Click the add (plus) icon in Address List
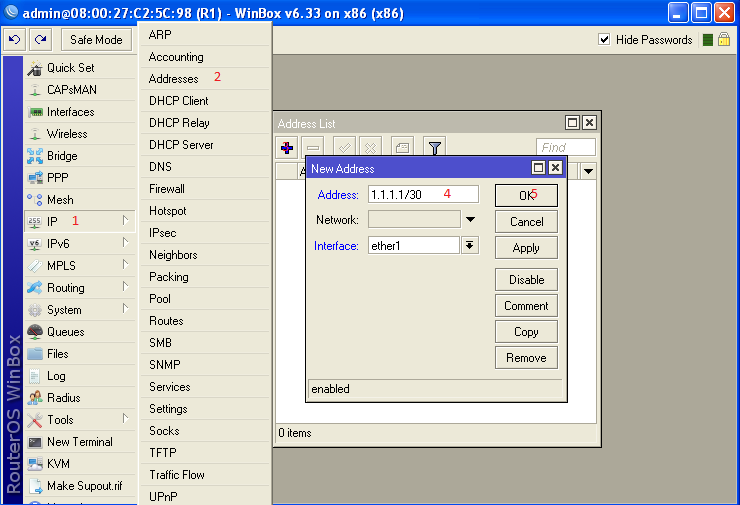This screenshot has width=740, height=505. tap(286, 148)
